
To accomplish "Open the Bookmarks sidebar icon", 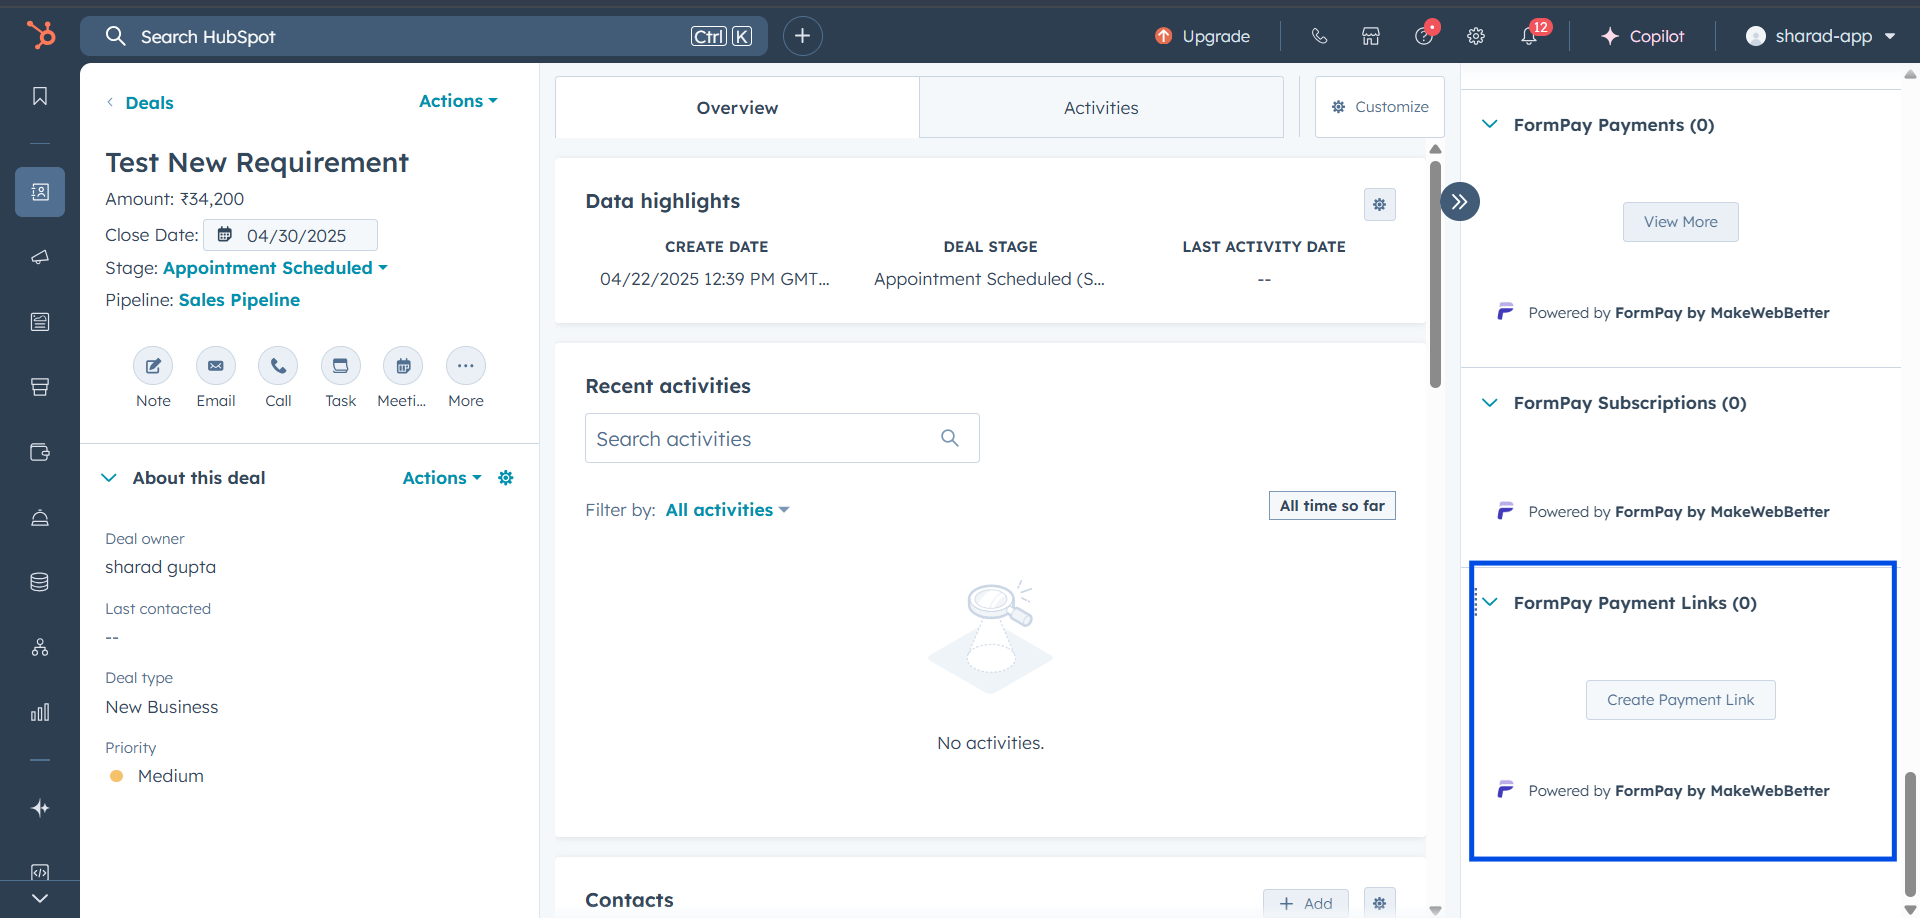I will pos(40,96).
